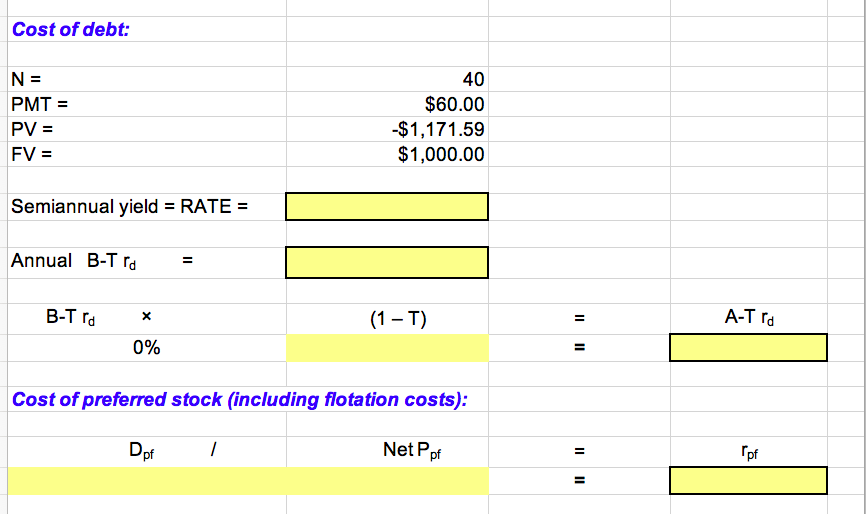Click the 'Dpf /' header cell
Screen dimensions: 866x514
pos(147,451)
